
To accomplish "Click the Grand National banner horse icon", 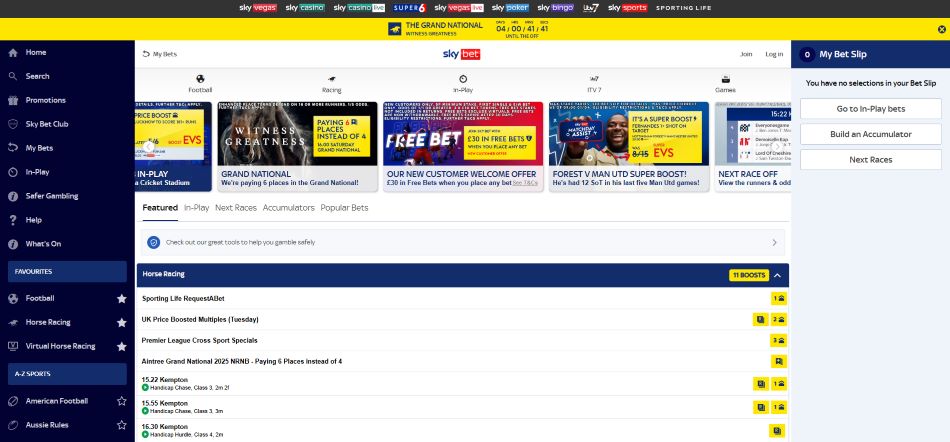I will 395,29.
